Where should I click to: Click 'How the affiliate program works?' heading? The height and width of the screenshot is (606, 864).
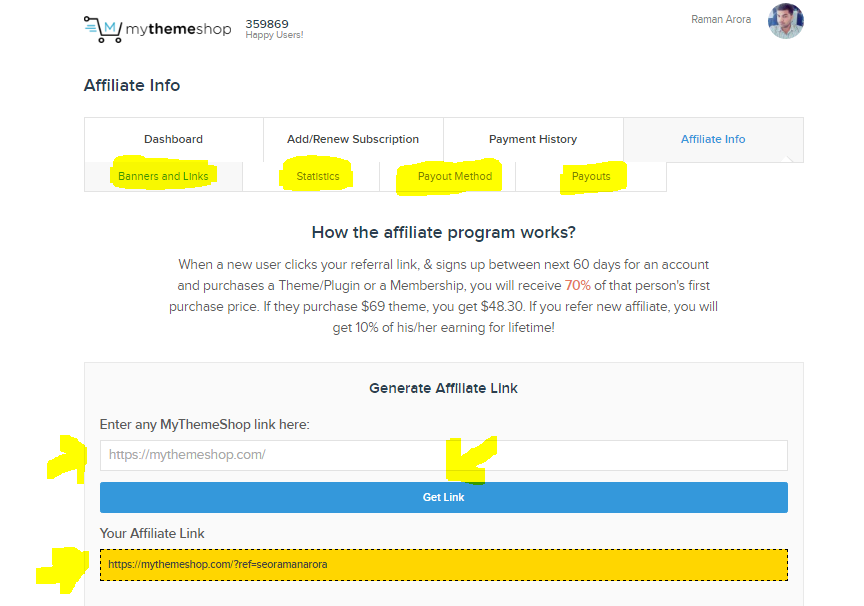(444, 232)
